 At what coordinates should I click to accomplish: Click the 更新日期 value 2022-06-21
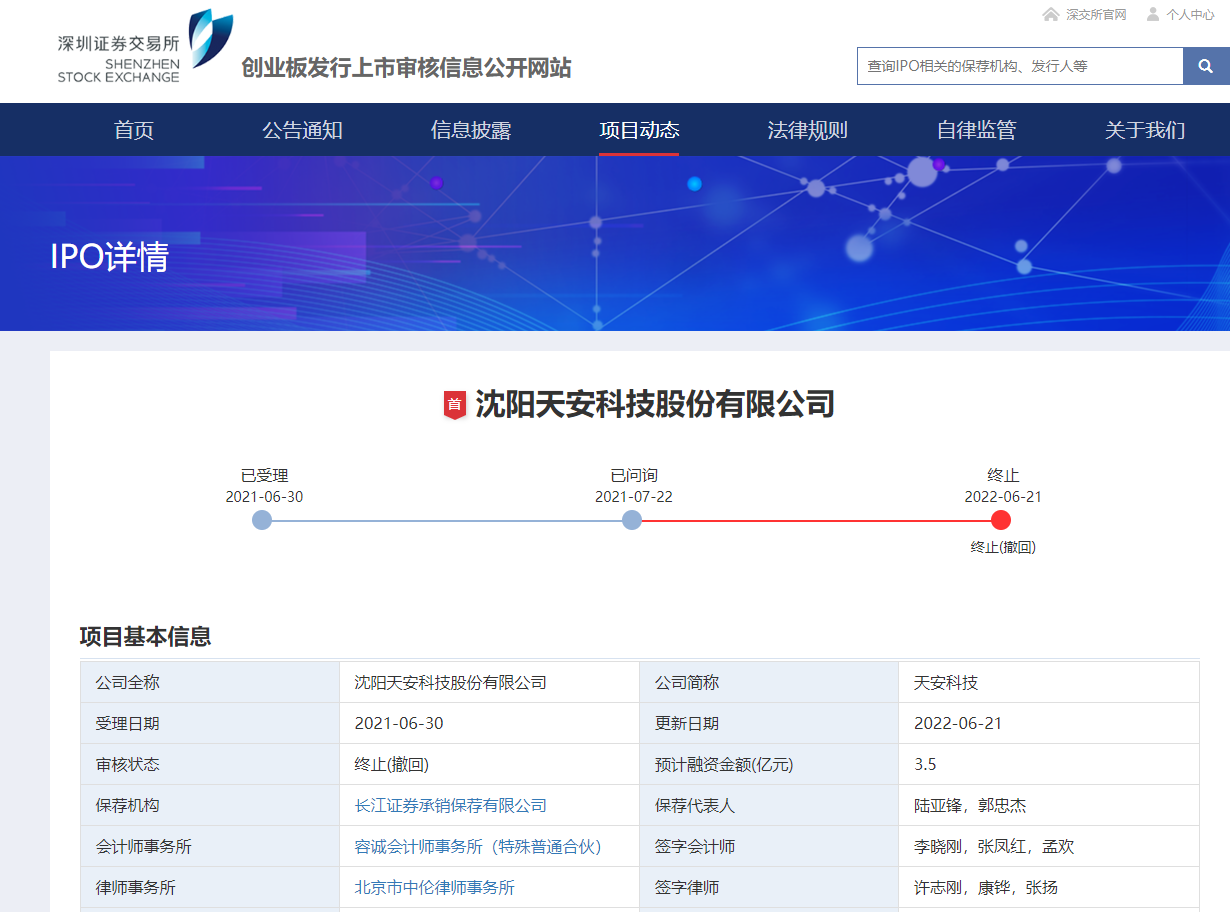958,724
